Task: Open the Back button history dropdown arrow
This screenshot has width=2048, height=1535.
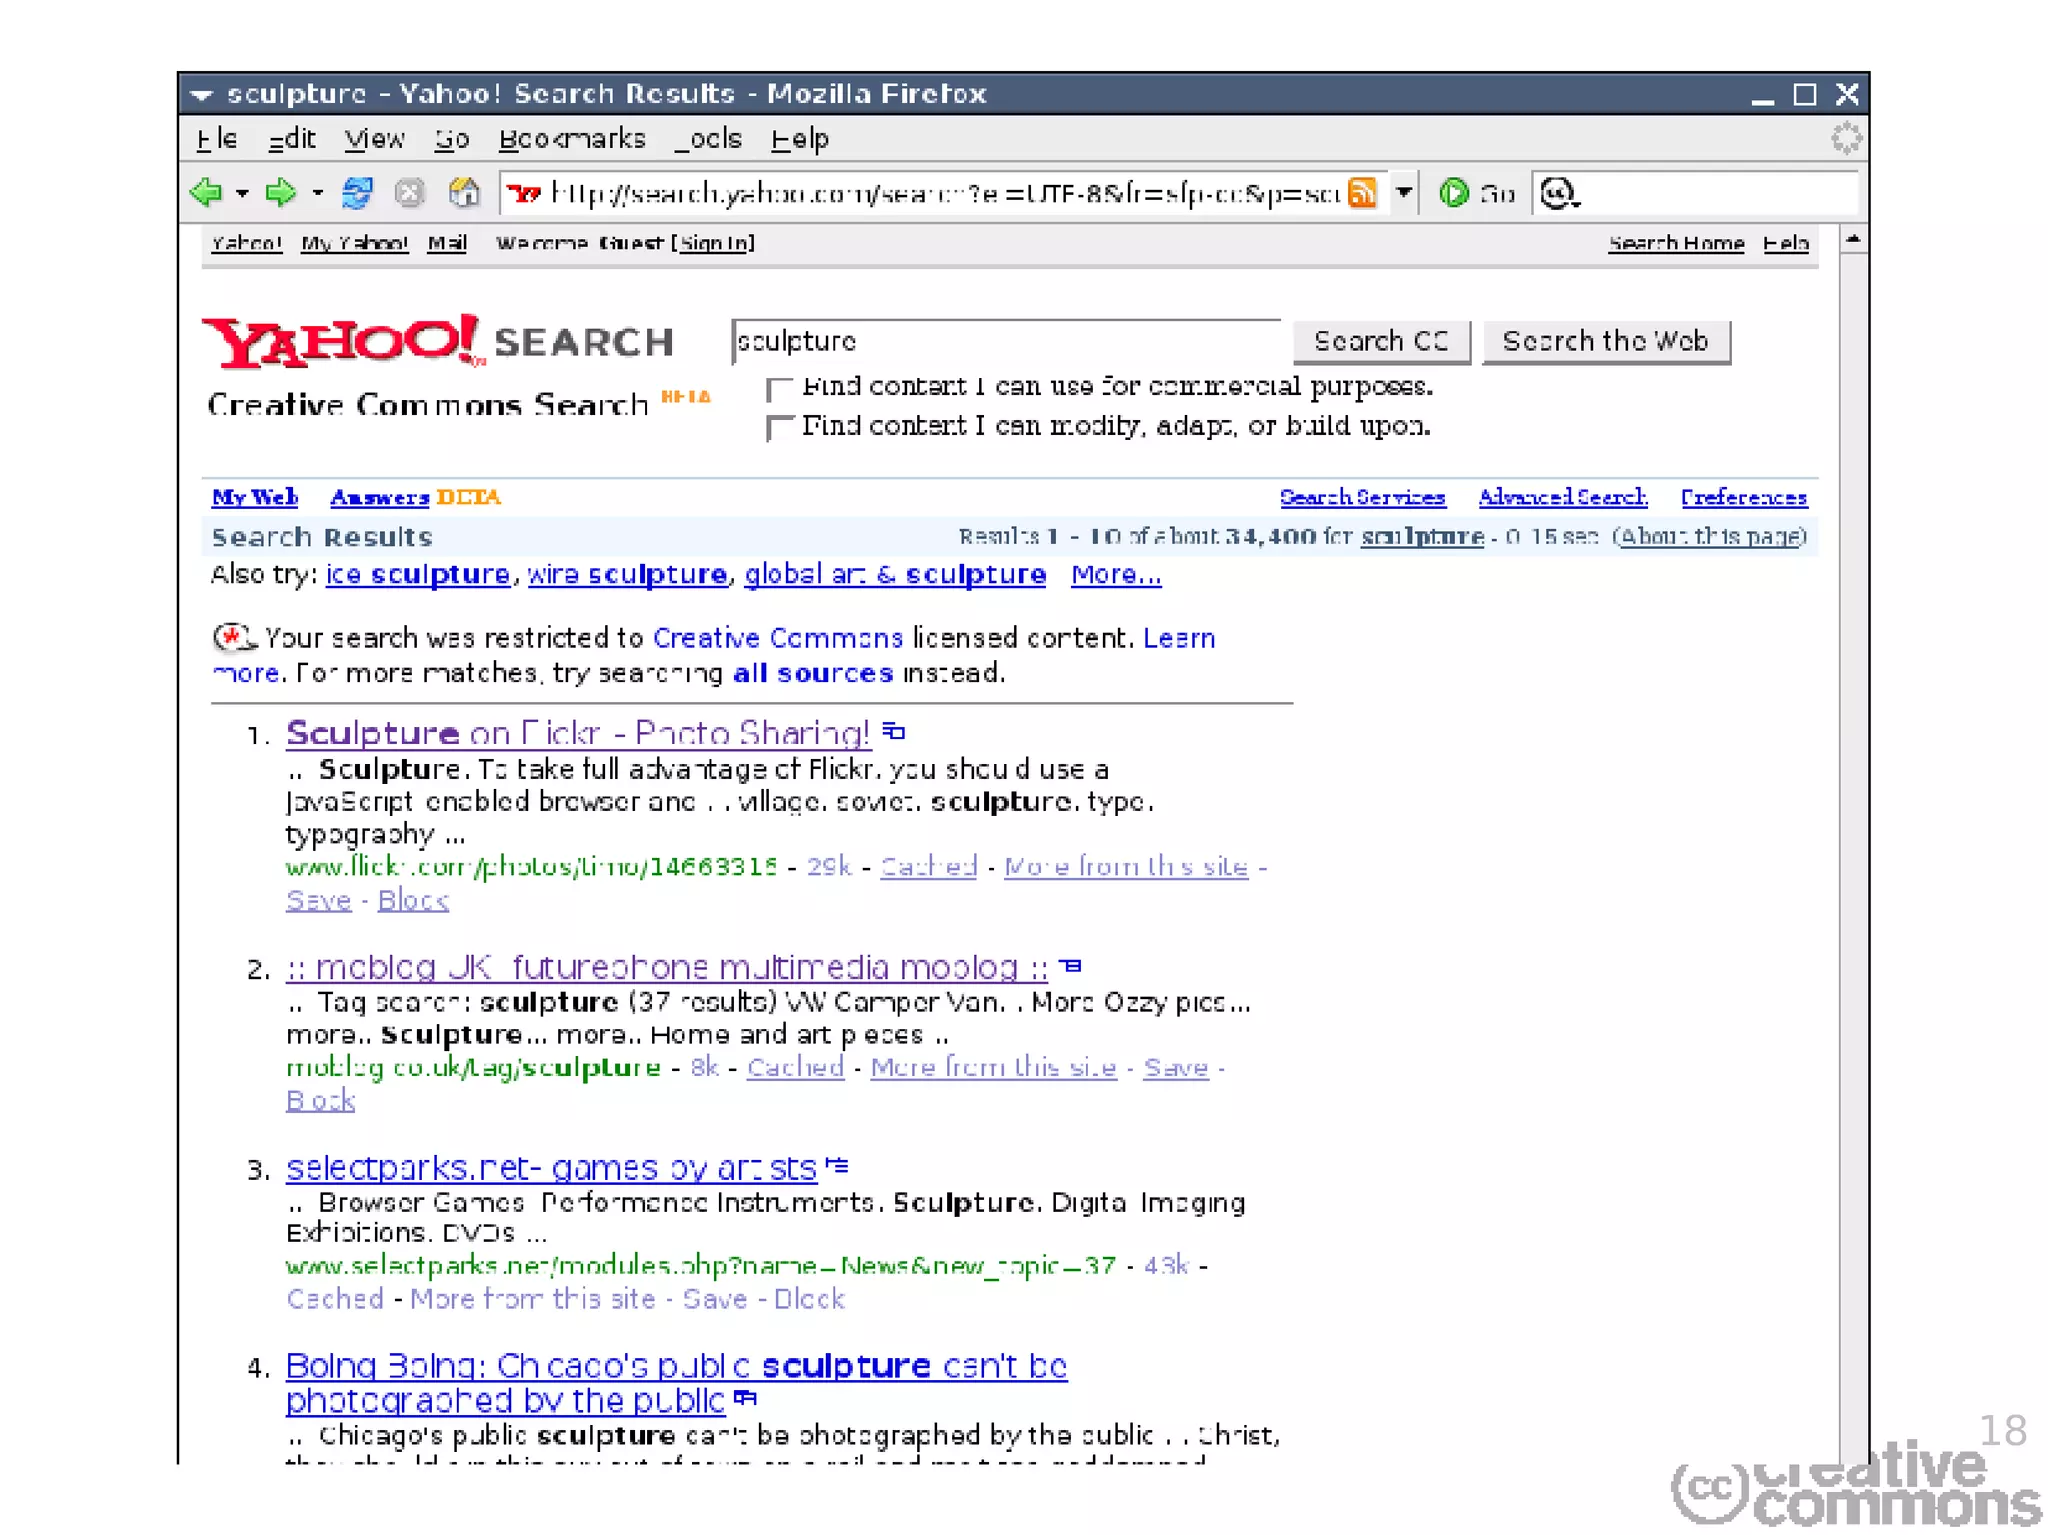Action: pos(242,193)
